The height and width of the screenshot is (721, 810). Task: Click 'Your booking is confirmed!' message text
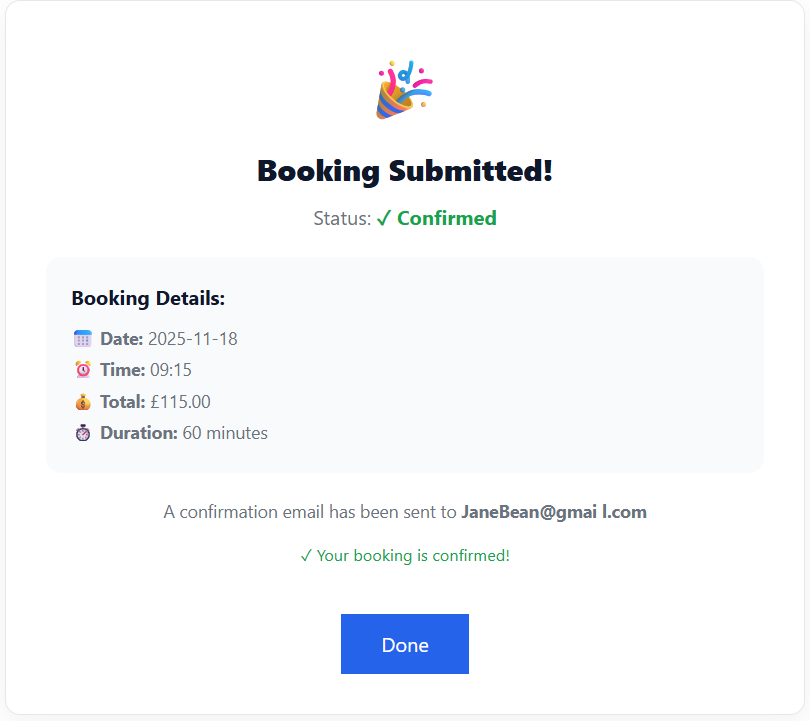413,556
